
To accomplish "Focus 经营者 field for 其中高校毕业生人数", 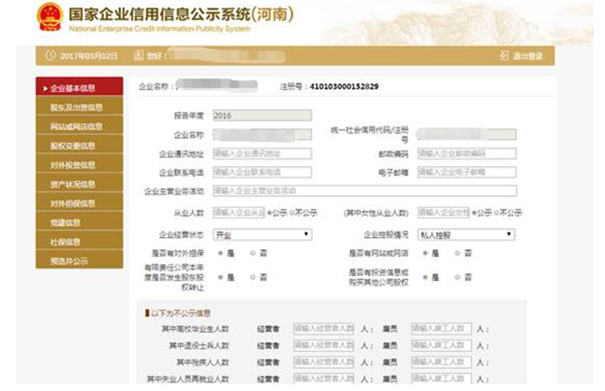I will 324,328.
